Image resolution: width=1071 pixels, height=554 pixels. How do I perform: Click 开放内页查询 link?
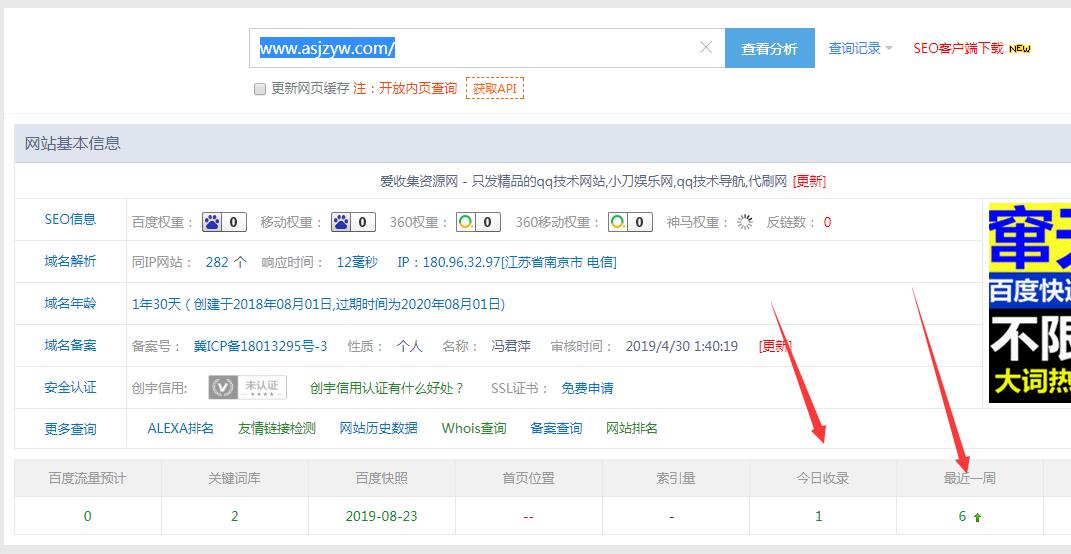[x=418, y=88]
